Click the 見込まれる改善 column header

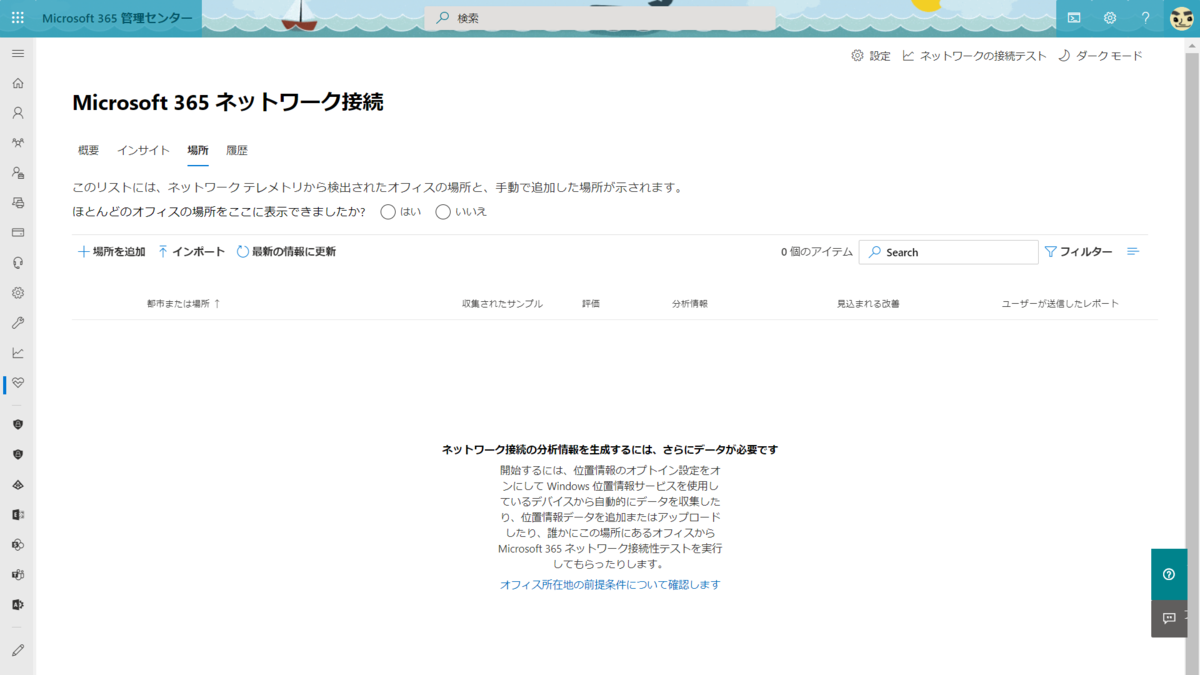click(x=868, y=303)
